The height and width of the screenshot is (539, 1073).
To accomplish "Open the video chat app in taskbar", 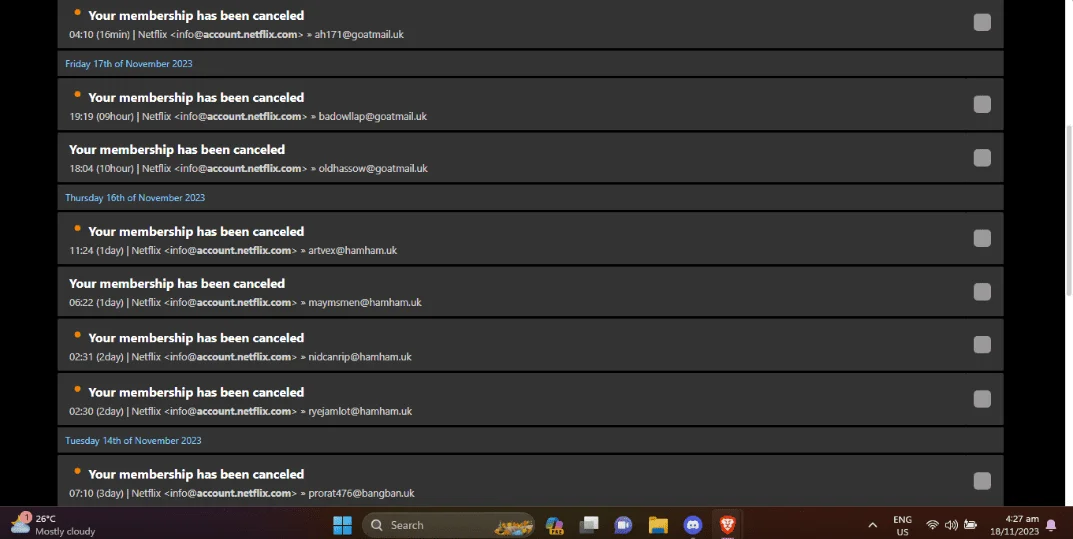I will tap(623, 525).
